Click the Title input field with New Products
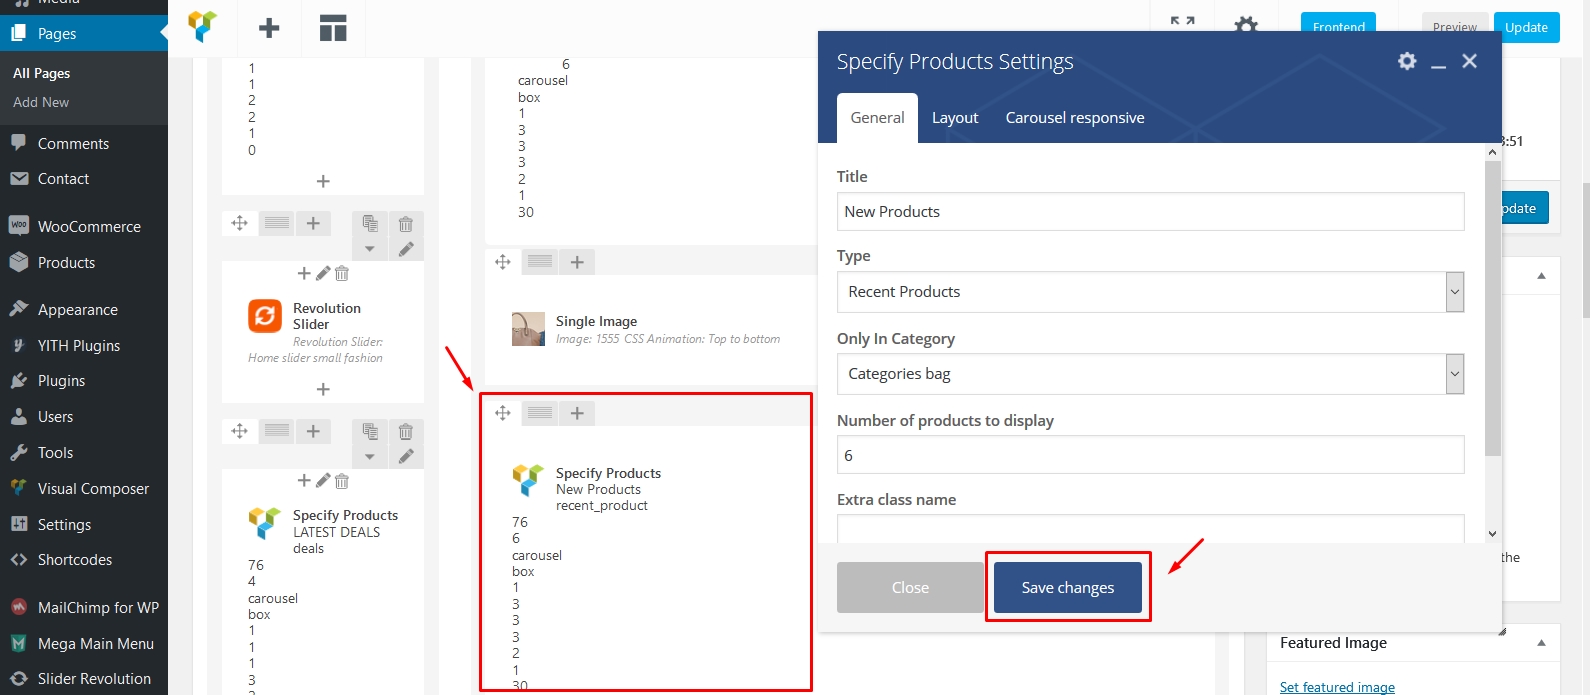This screenshot has width=1590, height=695. tap(1150, 212)
